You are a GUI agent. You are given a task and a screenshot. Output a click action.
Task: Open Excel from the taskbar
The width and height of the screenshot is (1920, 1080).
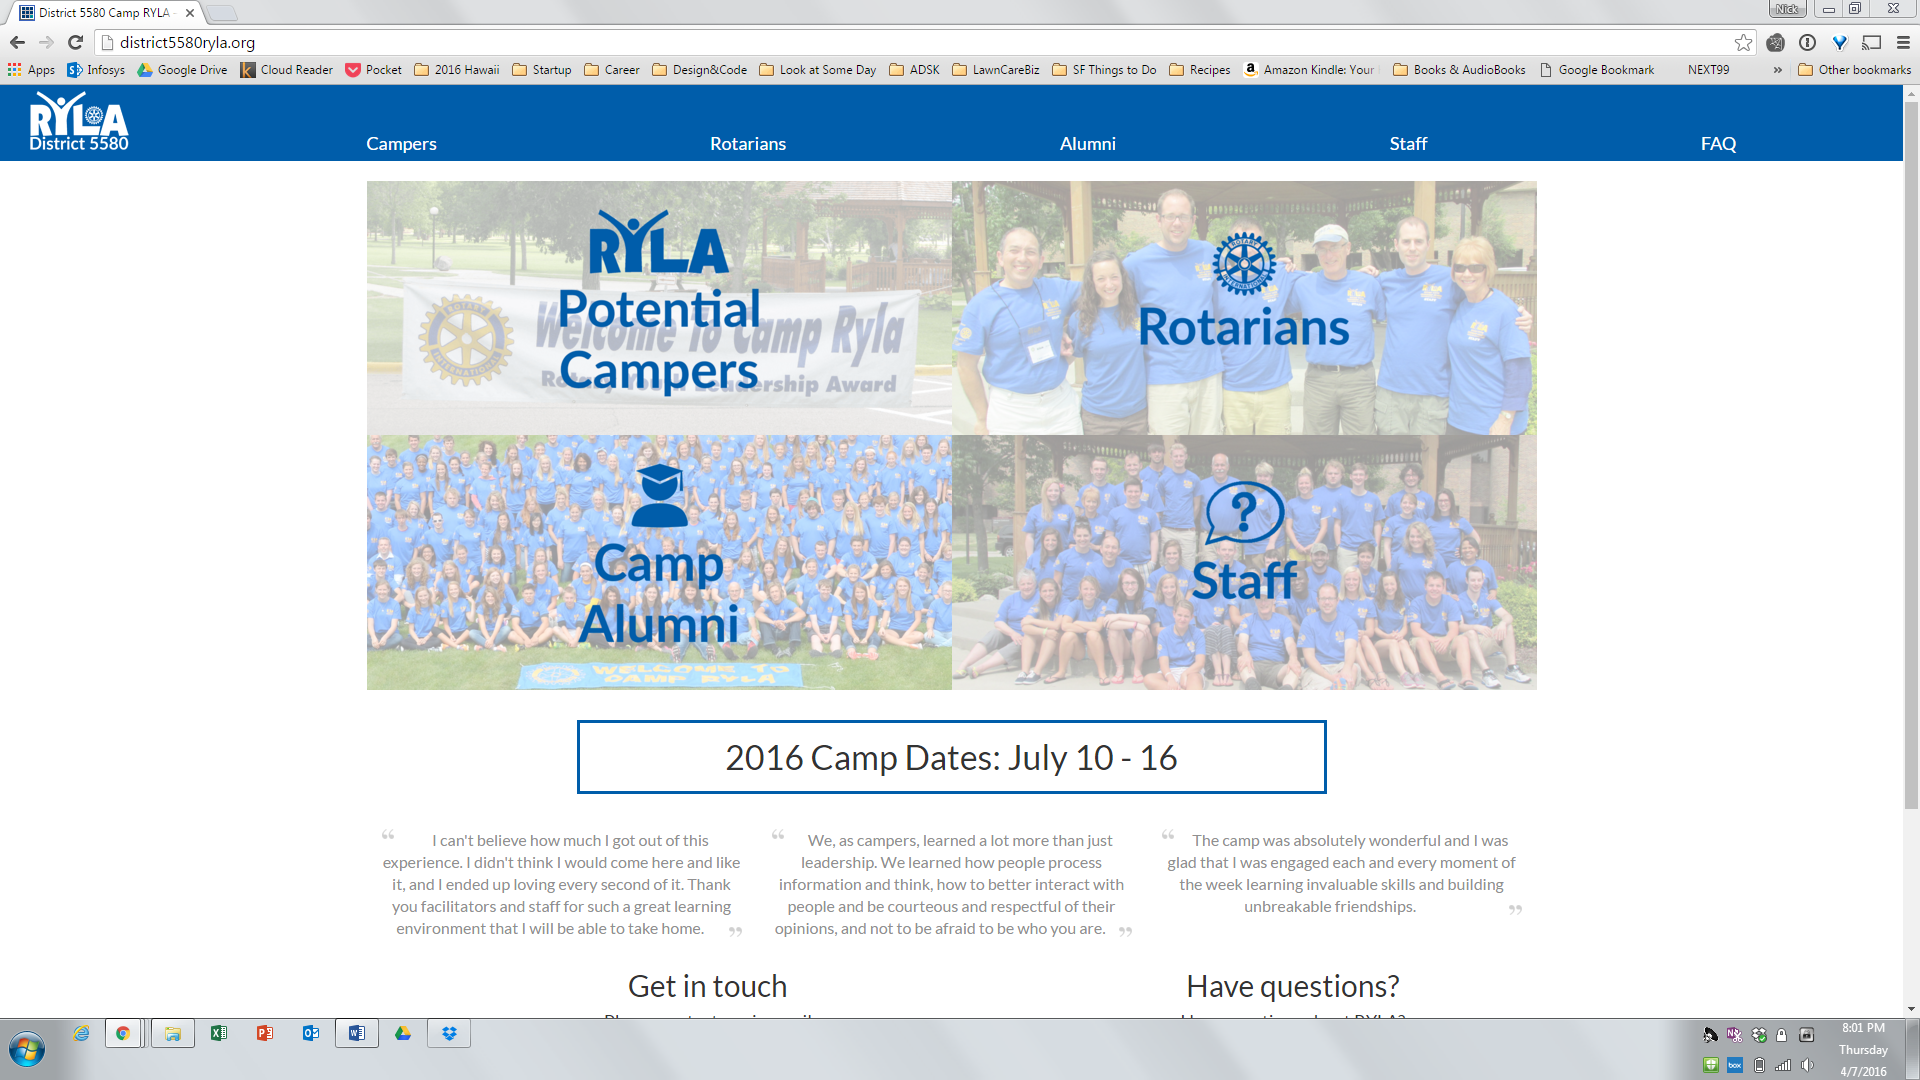(219, 1033)
